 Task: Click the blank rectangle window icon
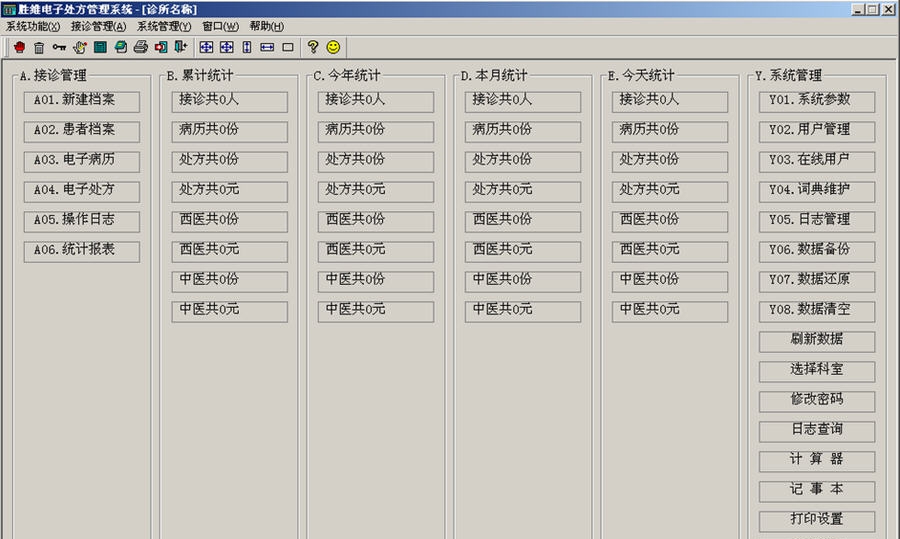(288, 47)
